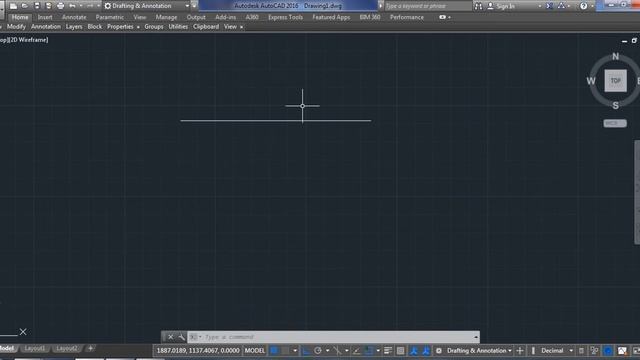
Task: Click the Undo arrow icon
Action: tap(73, 6)
